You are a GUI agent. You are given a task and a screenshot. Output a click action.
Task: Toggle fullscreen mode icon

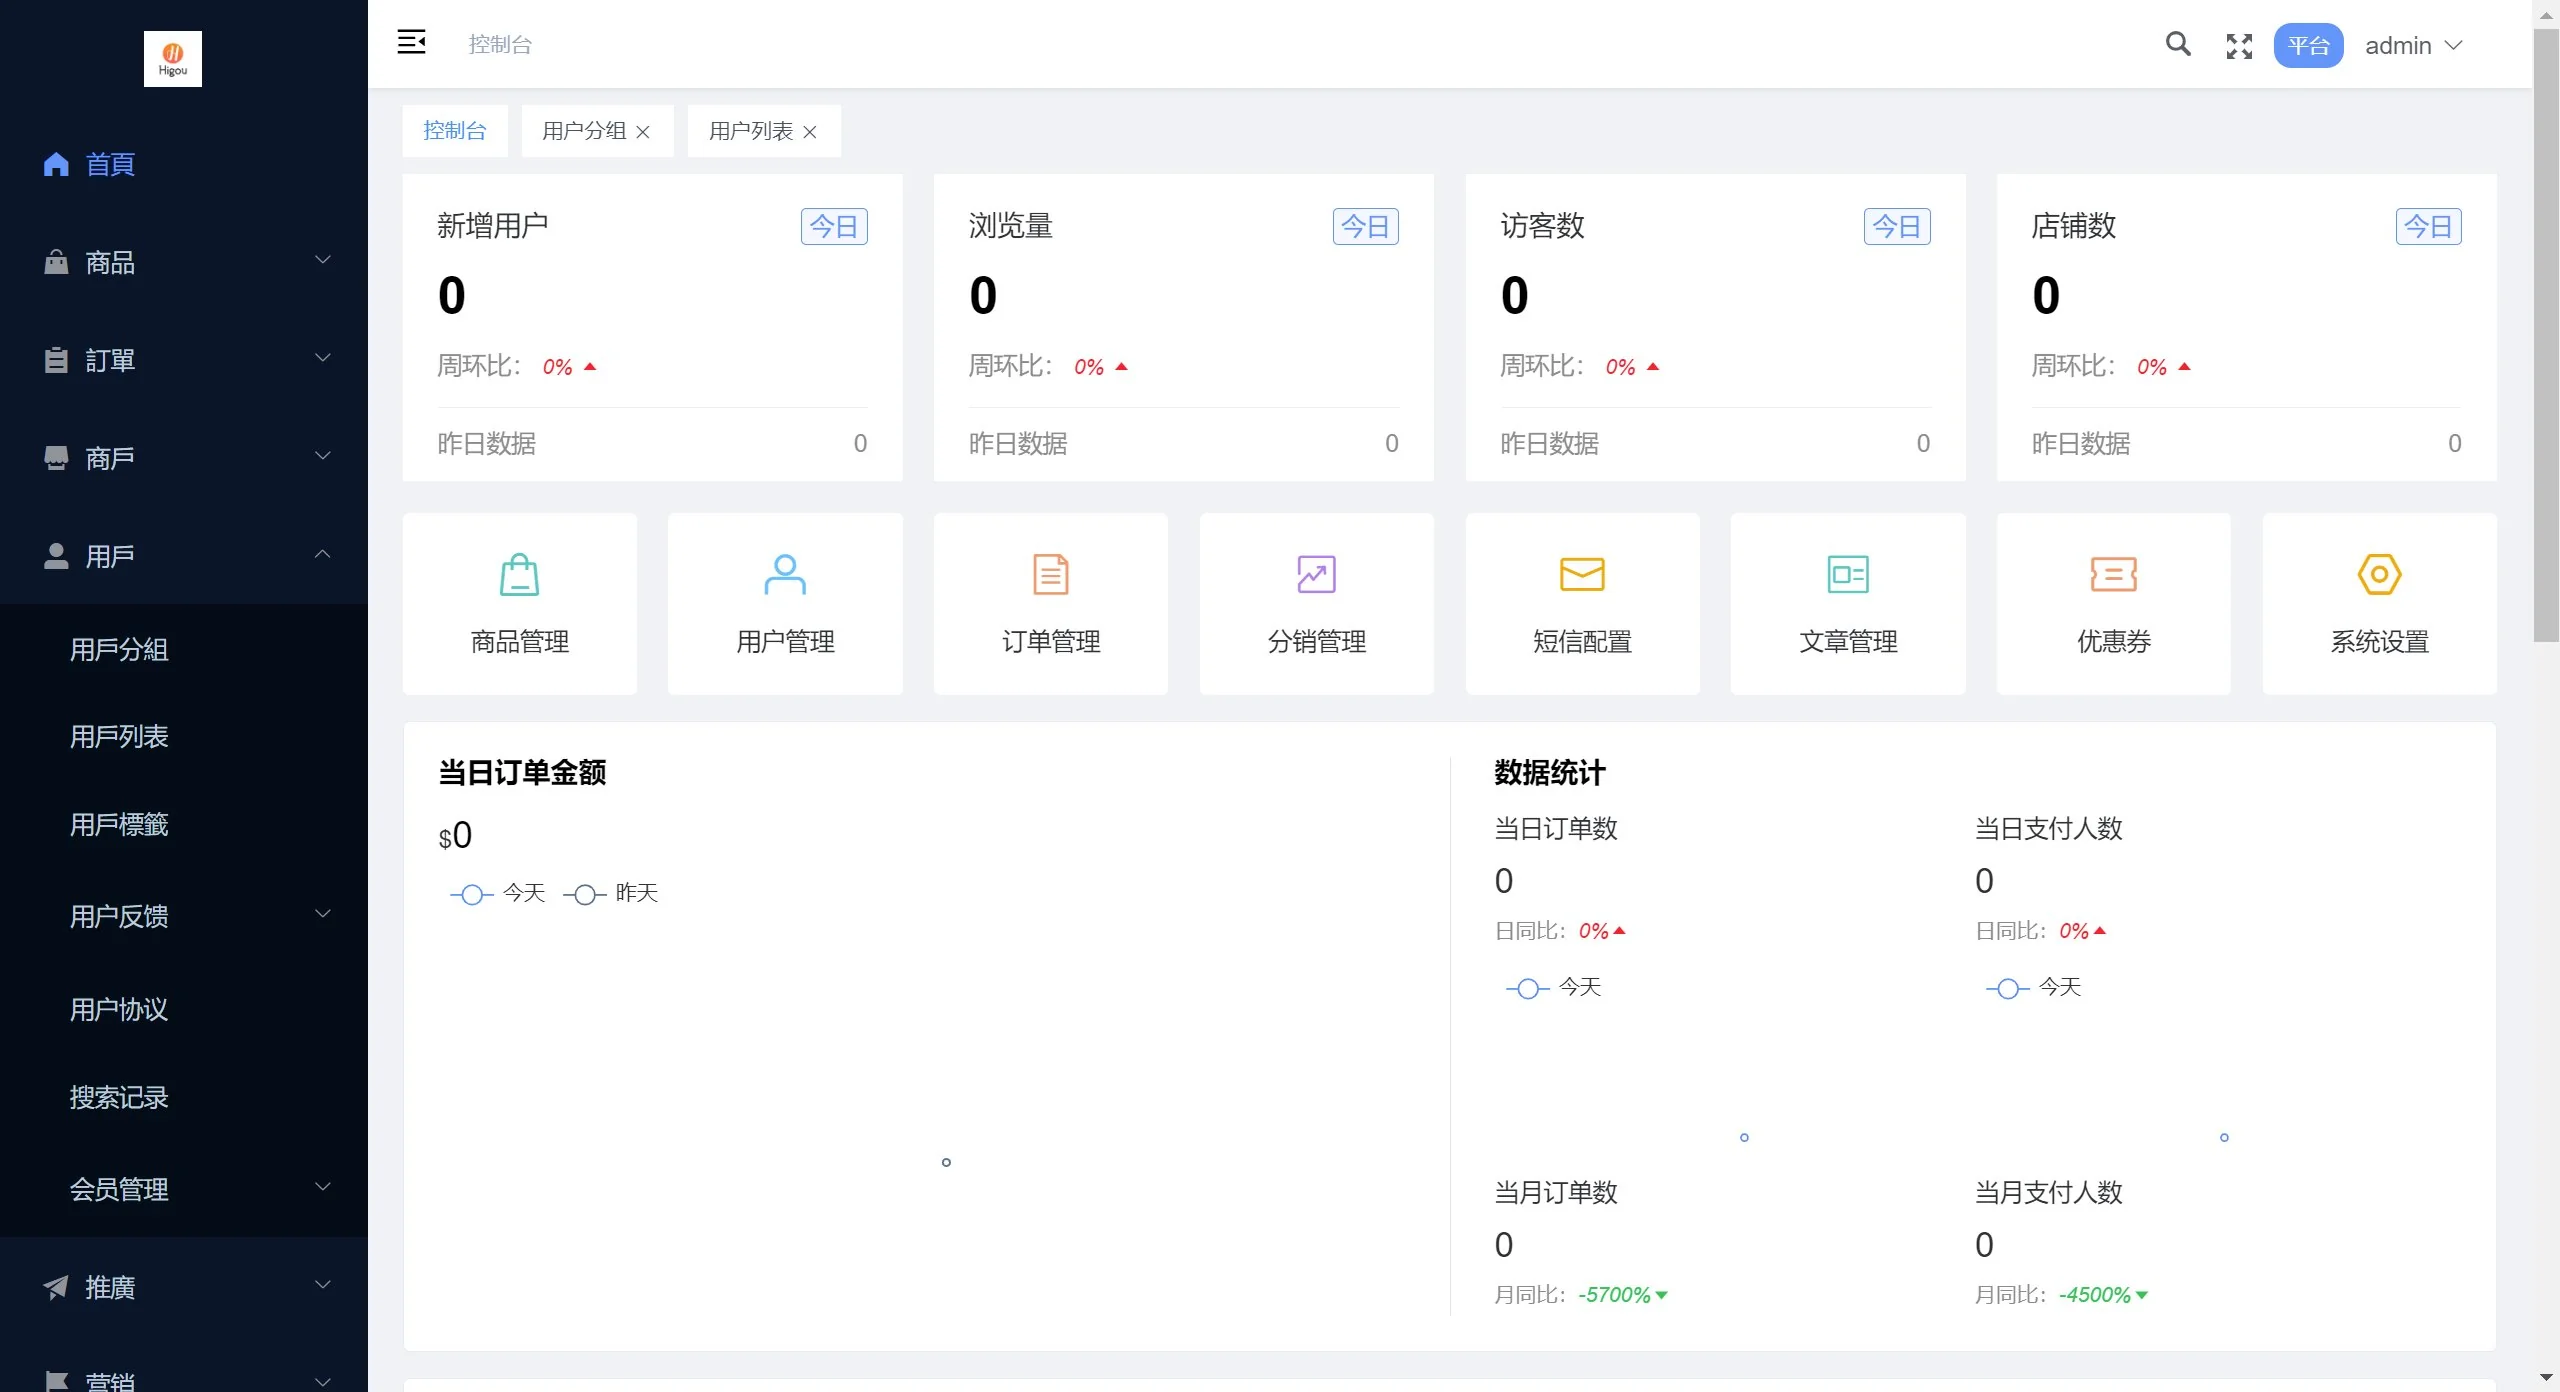pos(2239,46)
